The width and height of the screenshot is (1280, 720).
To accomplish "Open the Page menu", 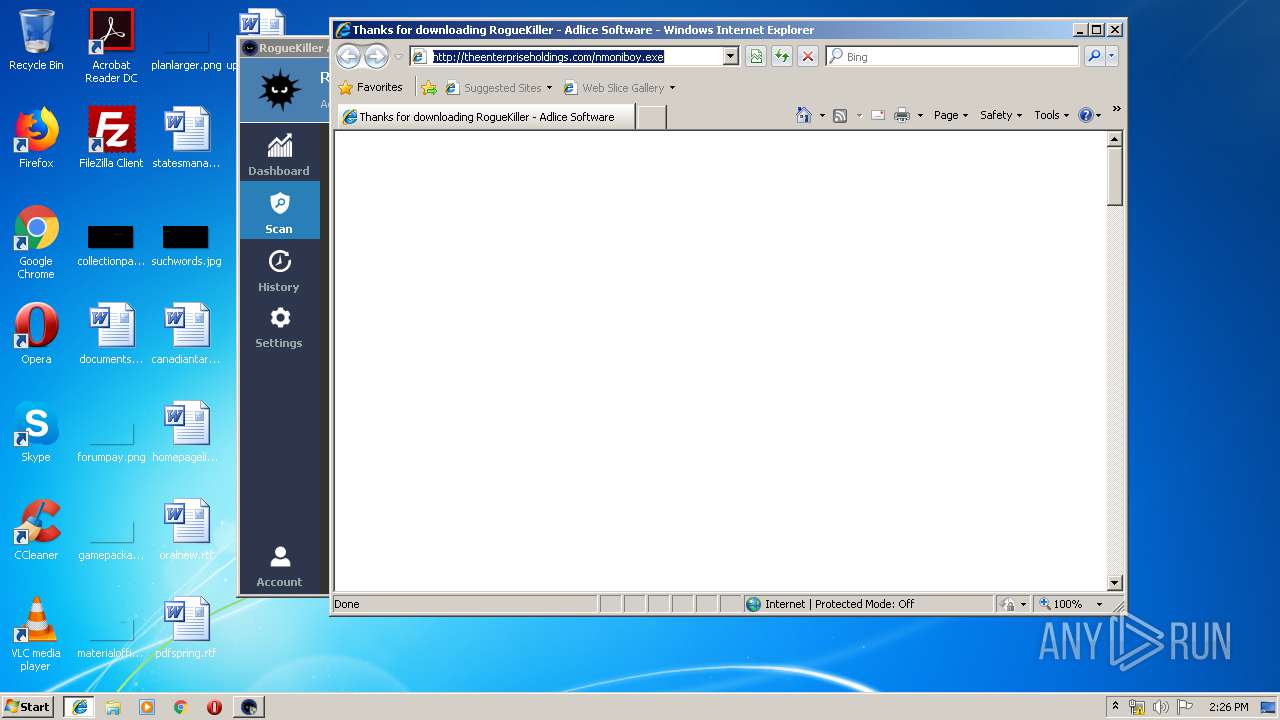I will click(950, 115).
